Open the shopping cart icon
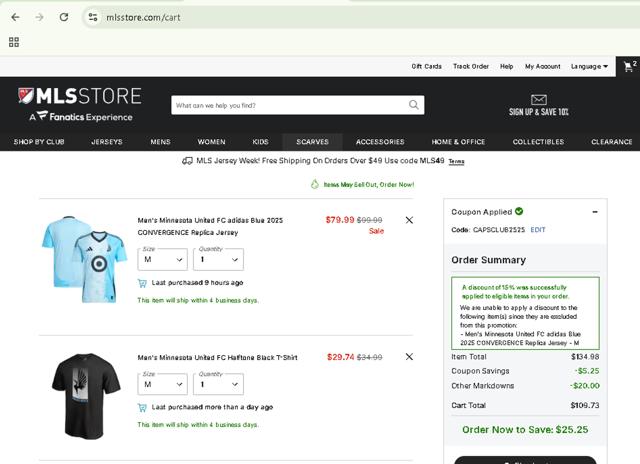This screenshot has height=464, width=640. coord(629,67)
